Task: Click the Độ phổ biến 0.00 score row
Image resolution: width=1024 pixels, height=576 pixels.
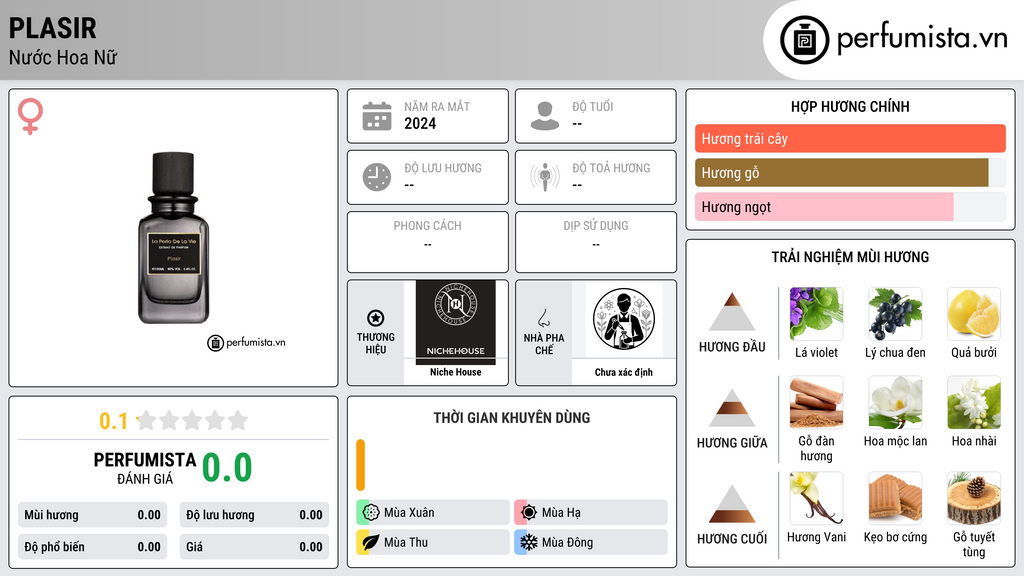Action: coord(92,547)
